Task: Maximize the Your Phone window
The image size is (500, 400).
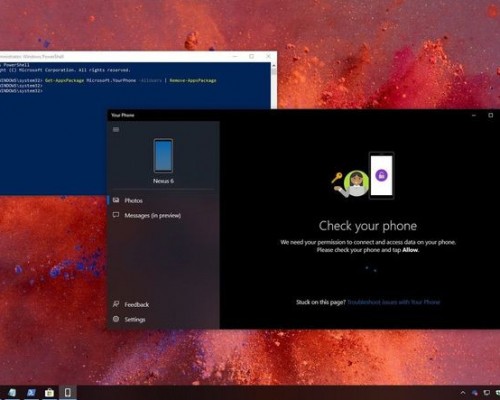Action: (x=491, y=115)
